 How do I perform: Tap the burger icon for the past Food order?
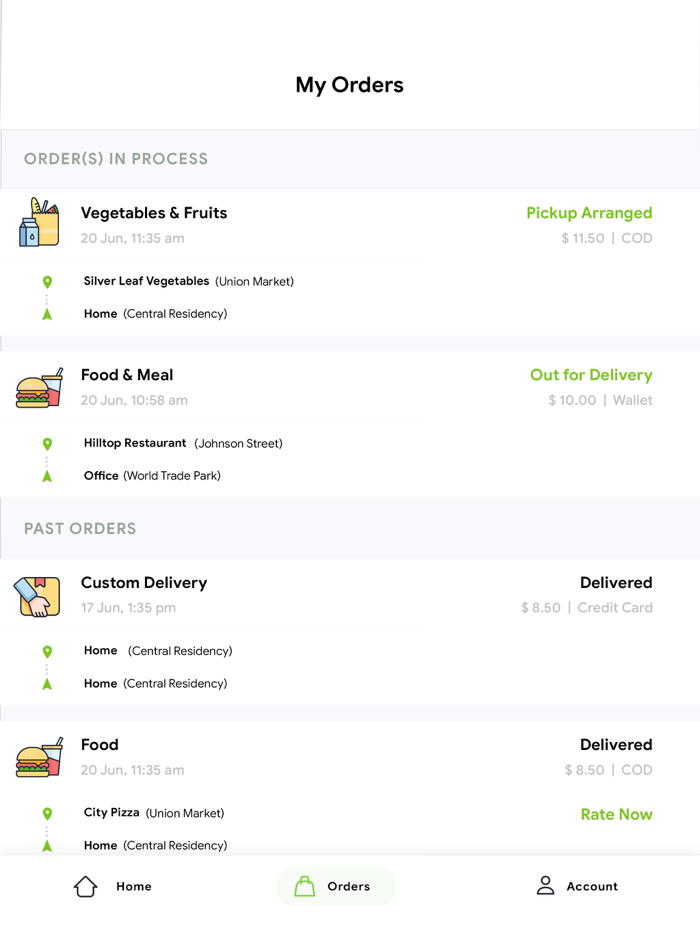37,756
